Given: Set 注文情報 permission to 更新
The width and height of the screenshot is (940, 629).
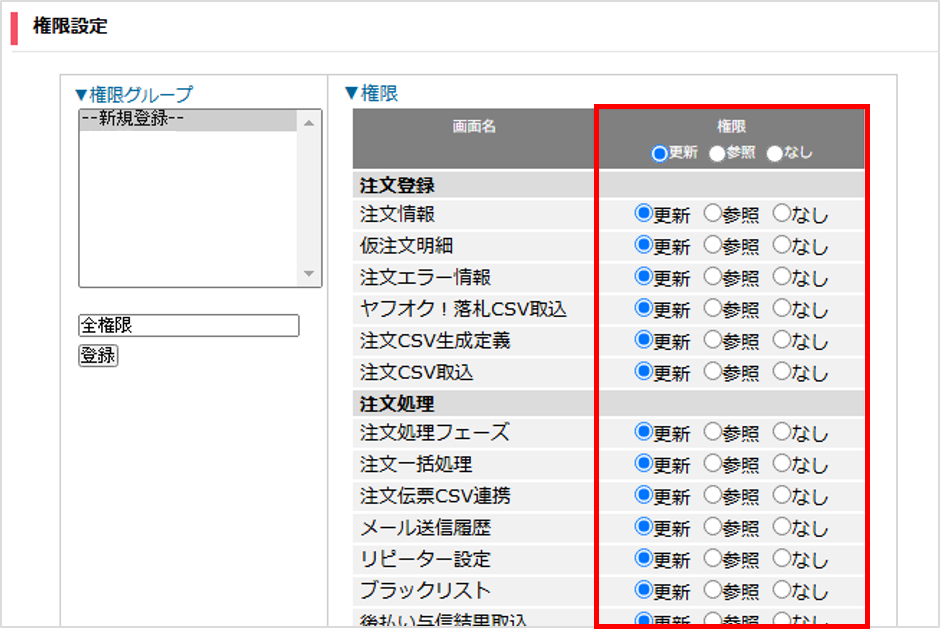Looking at the screenshot, I should point(643,213).
